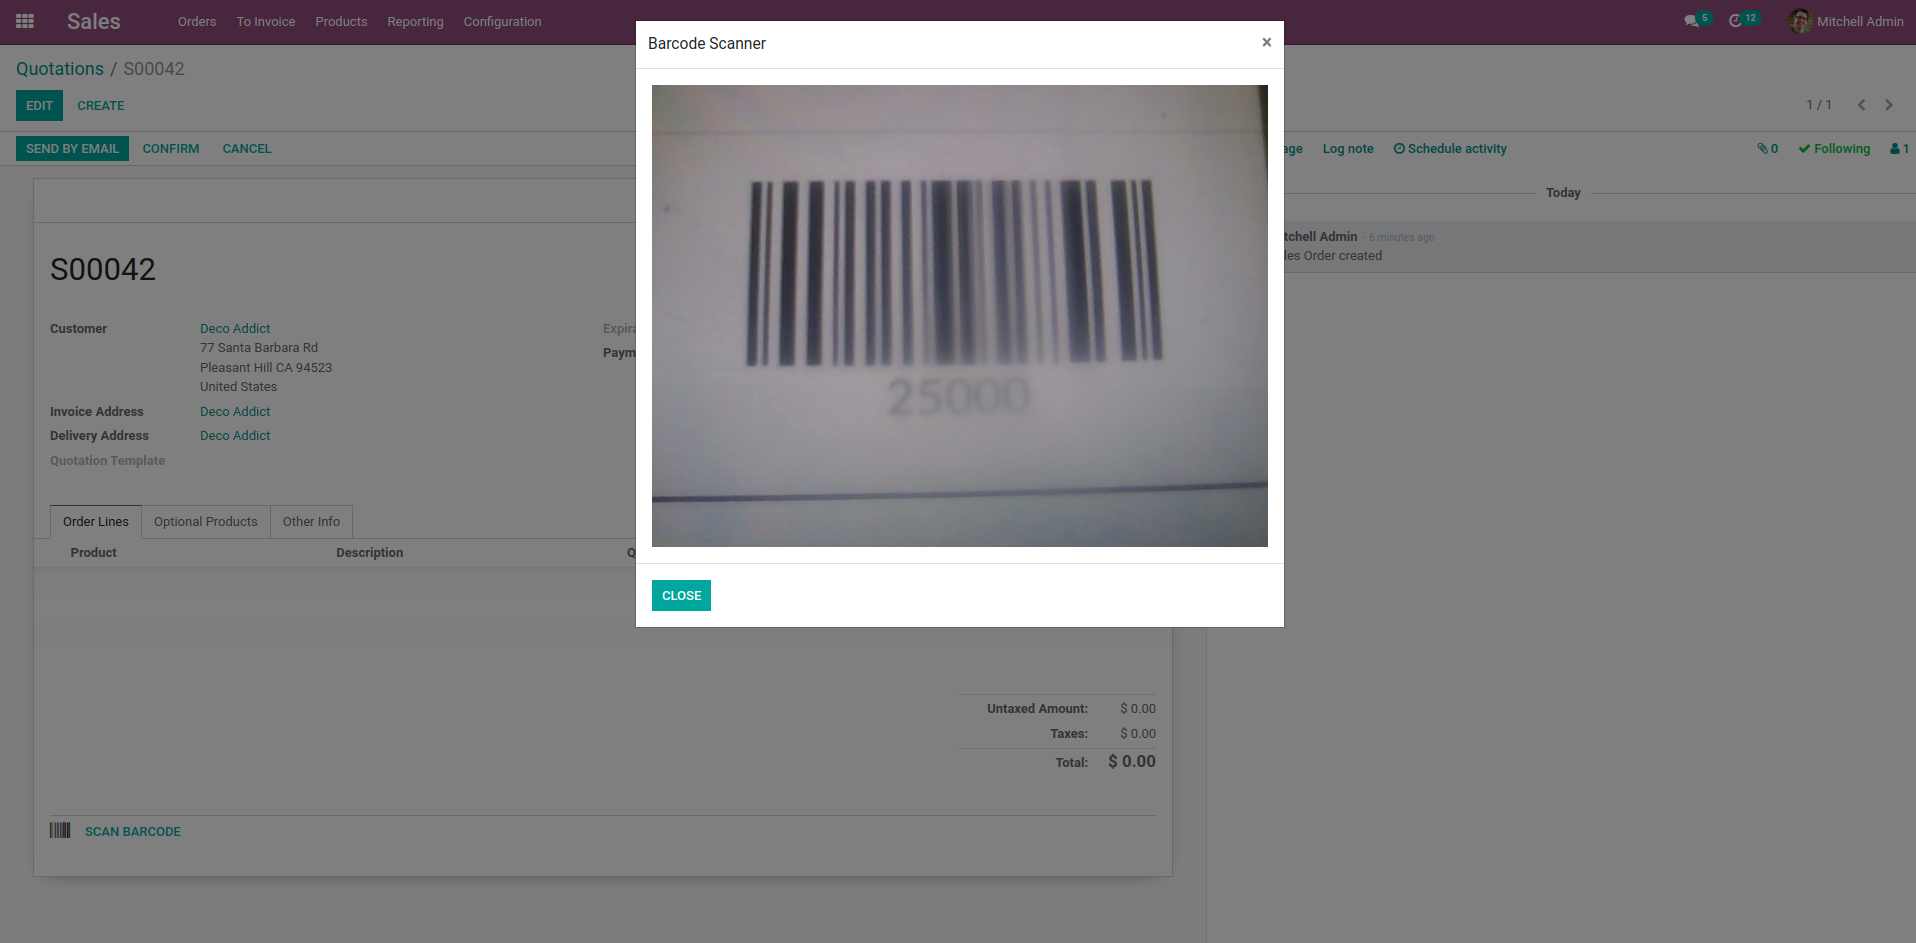Screen dimensions: 1916x943
Task: Sort by Product column header
Action: click(x=94, y=553)
